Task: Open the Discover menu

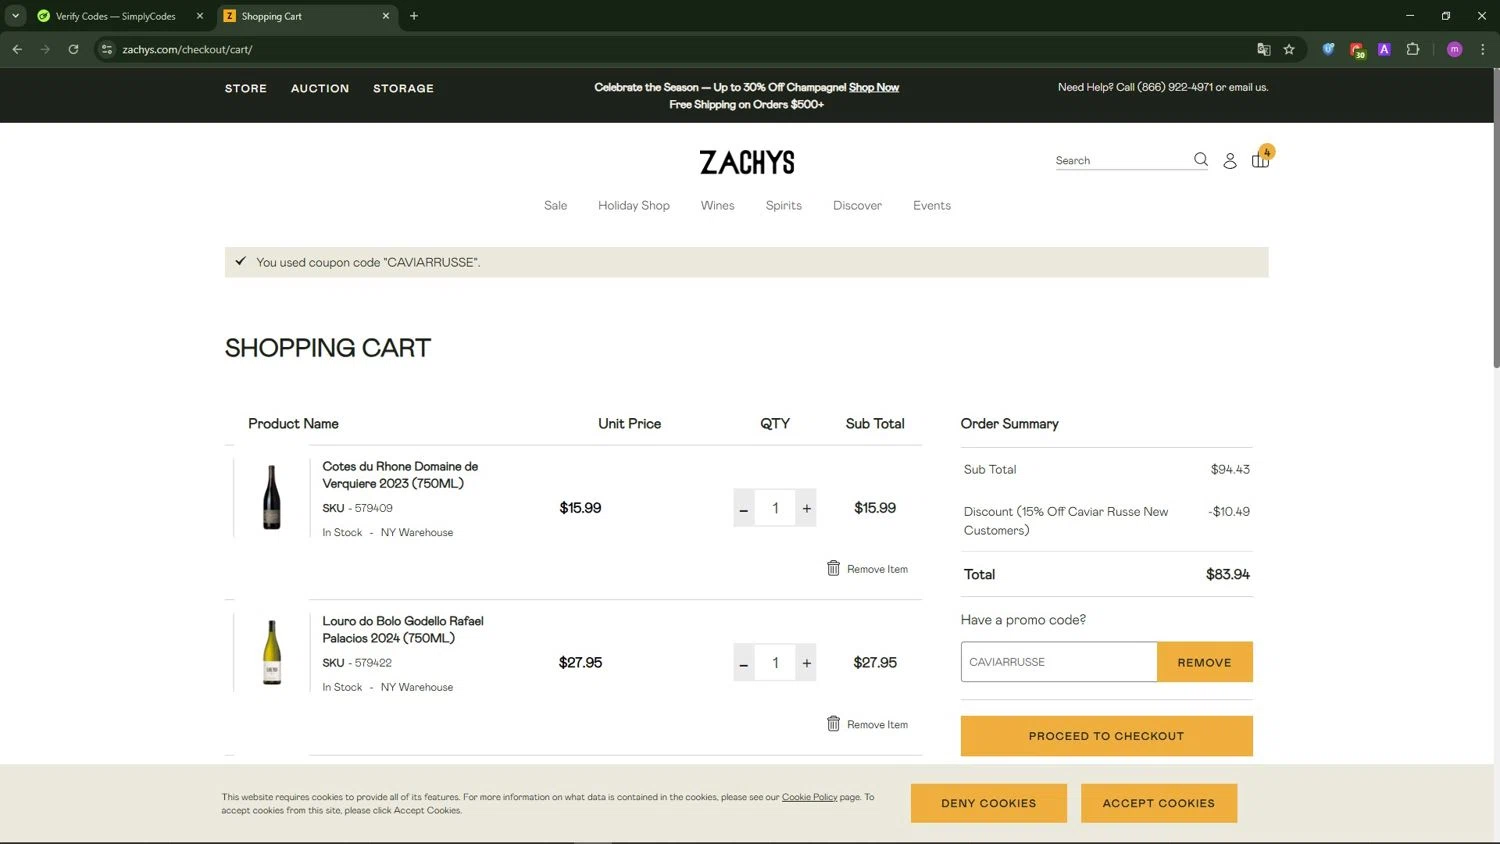Action: (x=857, y=205)
